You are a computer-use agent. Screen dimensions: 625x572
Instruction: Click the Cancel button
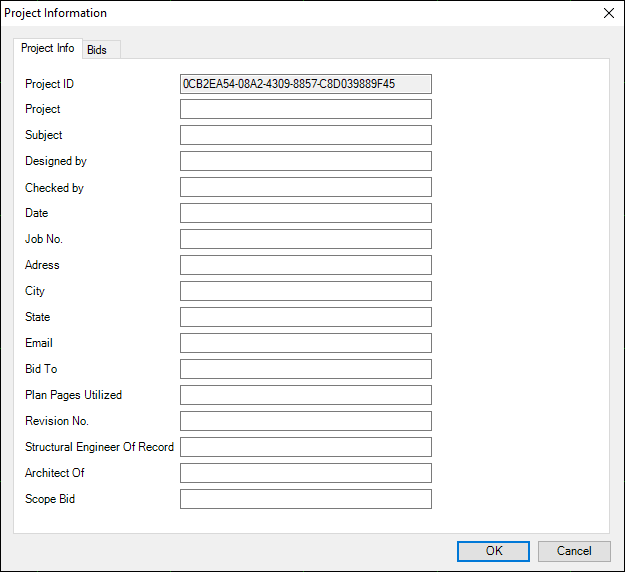pyautogui.click(x=573, y=551)
